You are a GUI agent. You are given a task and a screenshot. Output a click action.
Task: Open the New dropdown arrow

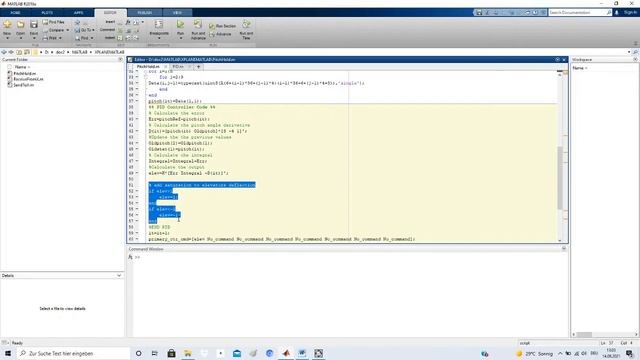(7, 38)
